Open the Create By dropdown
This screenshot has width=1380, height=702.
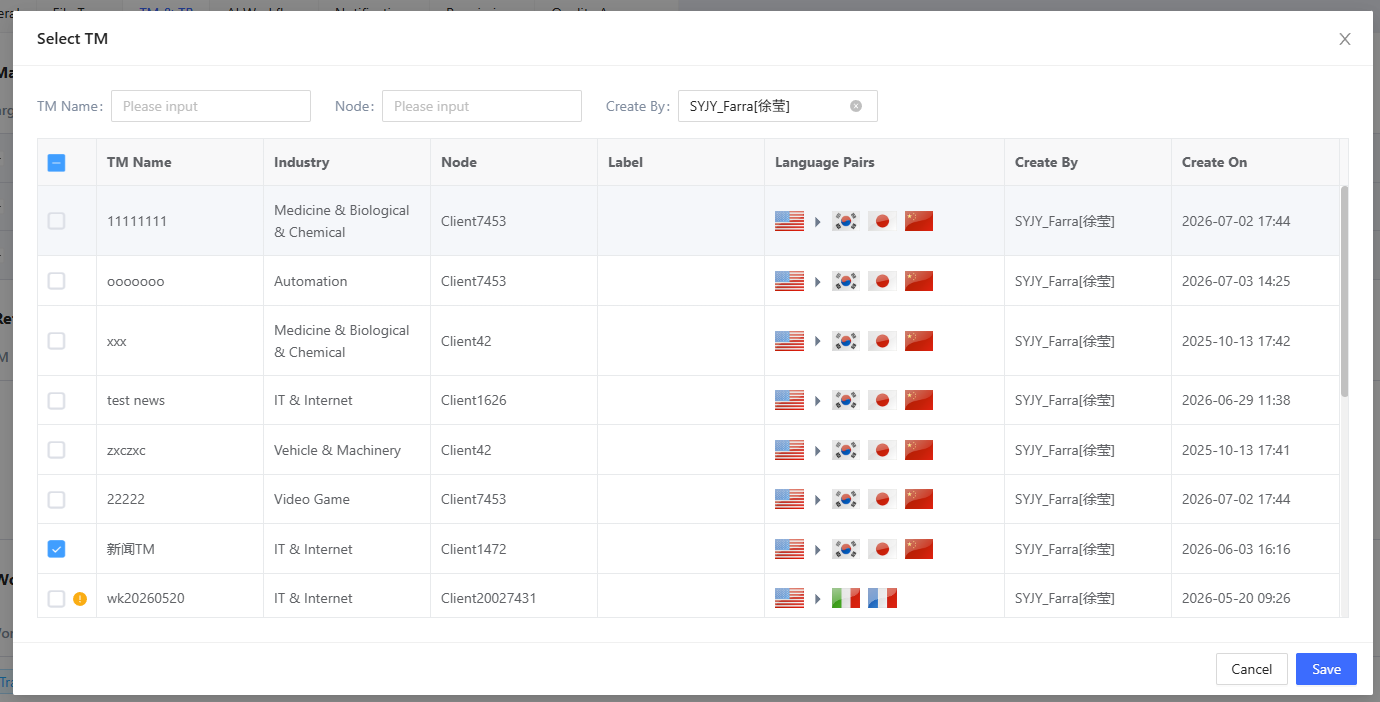(777, 106)
